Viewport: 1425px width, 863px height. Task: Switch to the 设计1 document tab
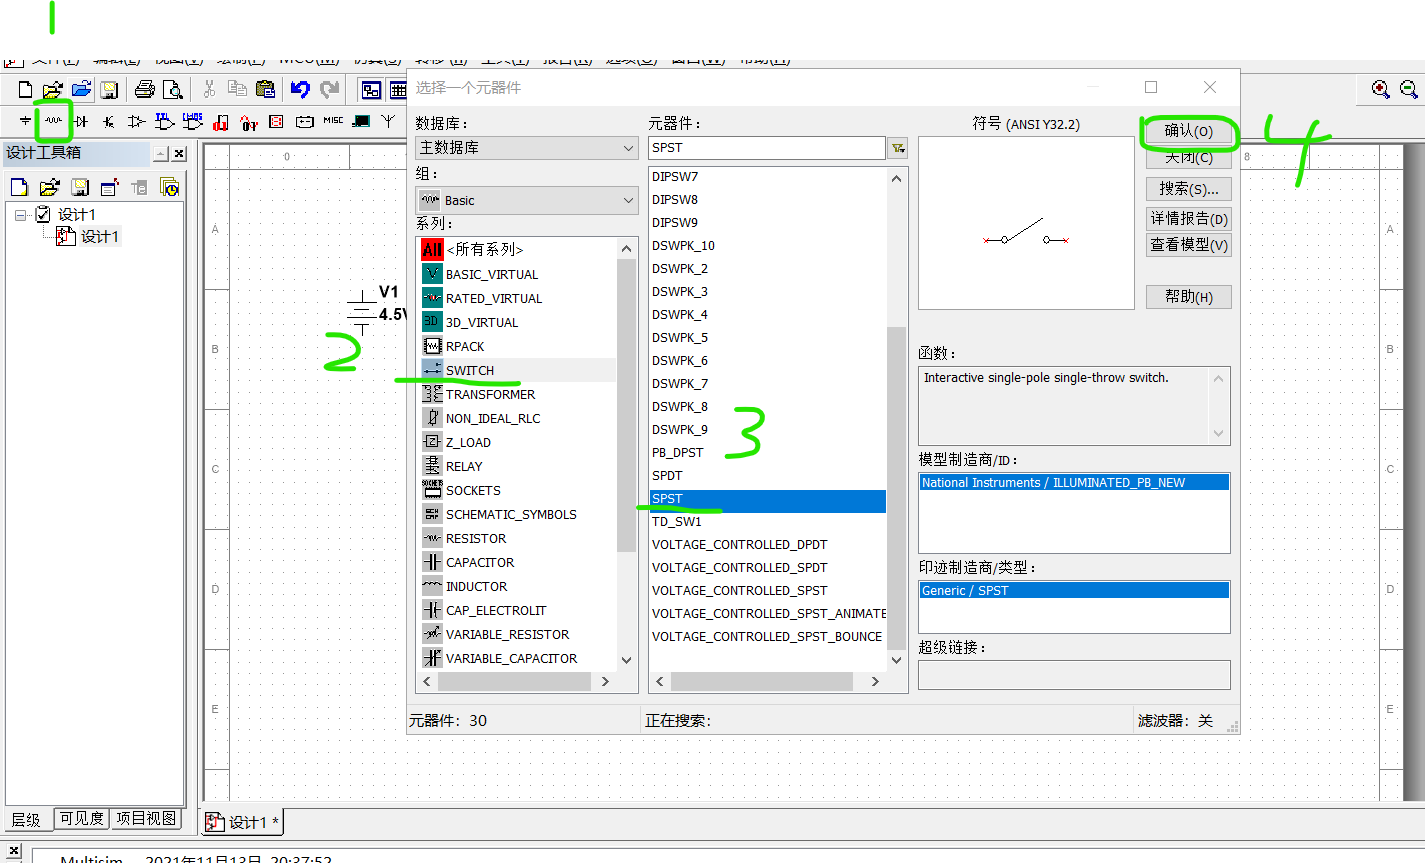(x=241, y=821)
